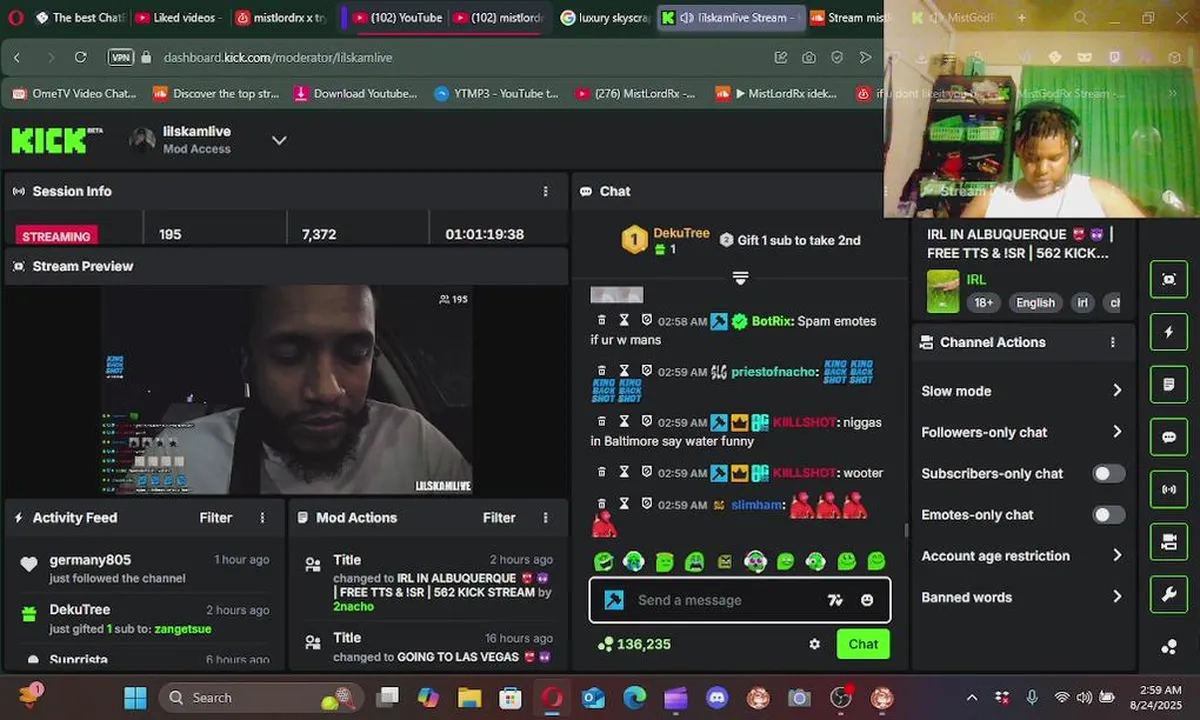Open the Download Youtube bookmark

pyautogui.click(x=355, y=94)
